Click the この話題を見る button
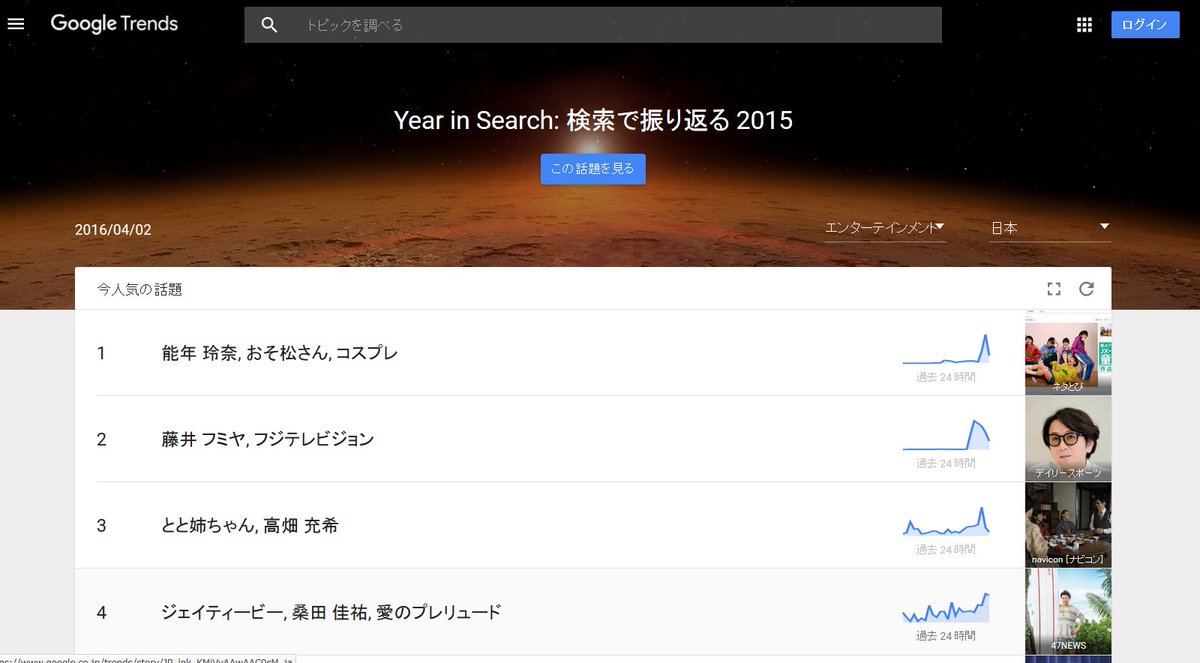This screenshot has height=663, width=1200. [x=593, y=169]
